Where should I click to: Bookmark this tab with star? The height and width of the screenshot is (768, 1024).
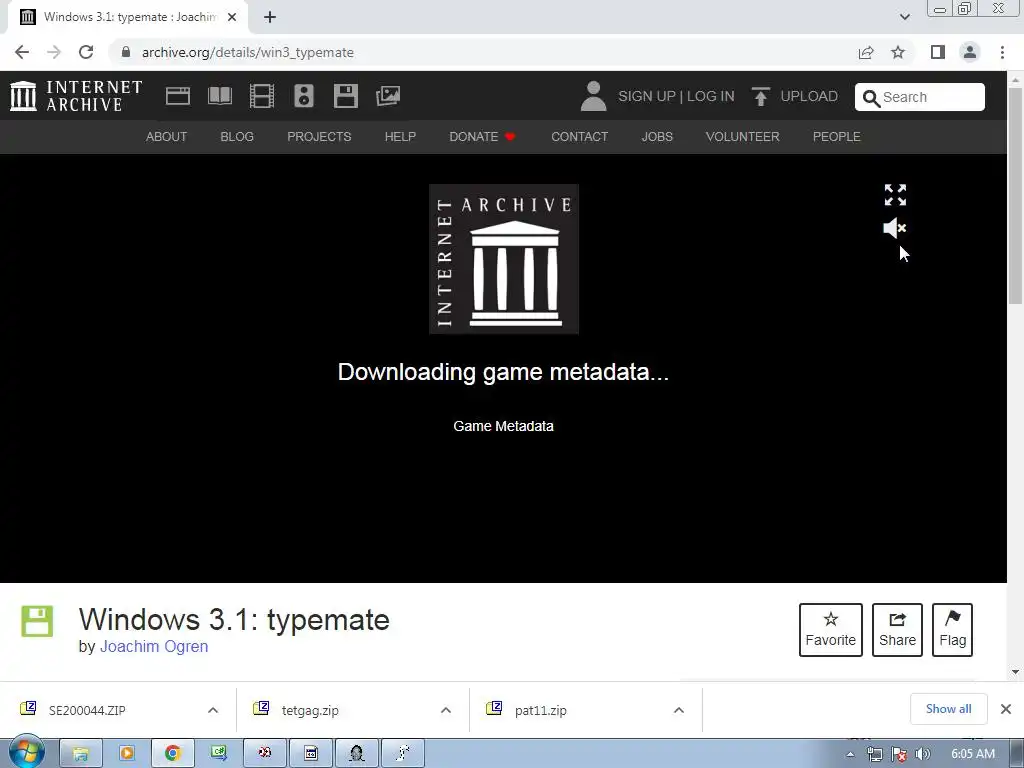coord(899,52)
